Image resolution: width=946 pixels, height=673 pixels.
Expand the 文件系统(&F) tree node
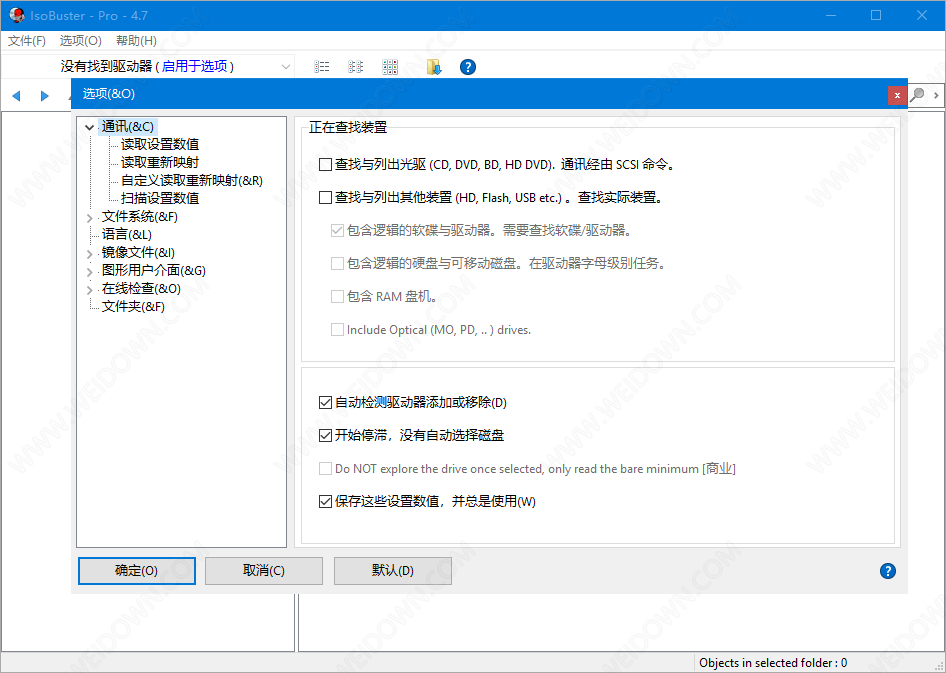point(90,217)
